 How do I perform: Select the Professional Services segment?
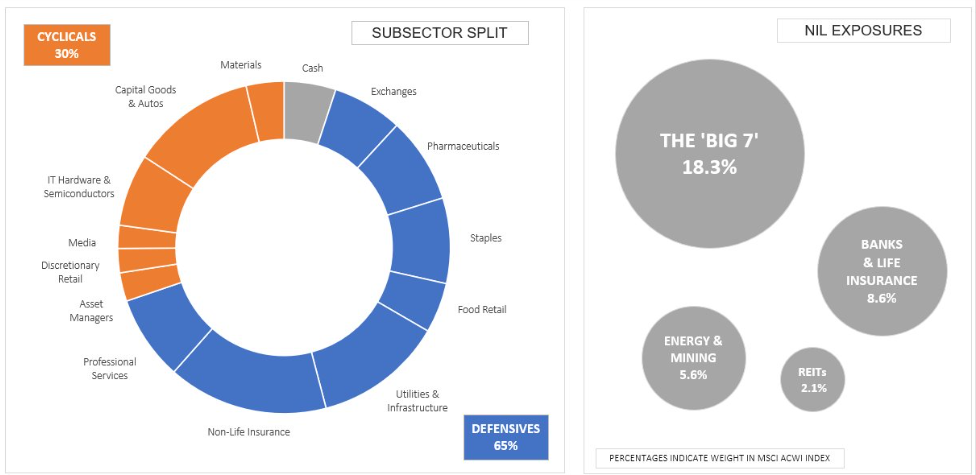[162, 322]
